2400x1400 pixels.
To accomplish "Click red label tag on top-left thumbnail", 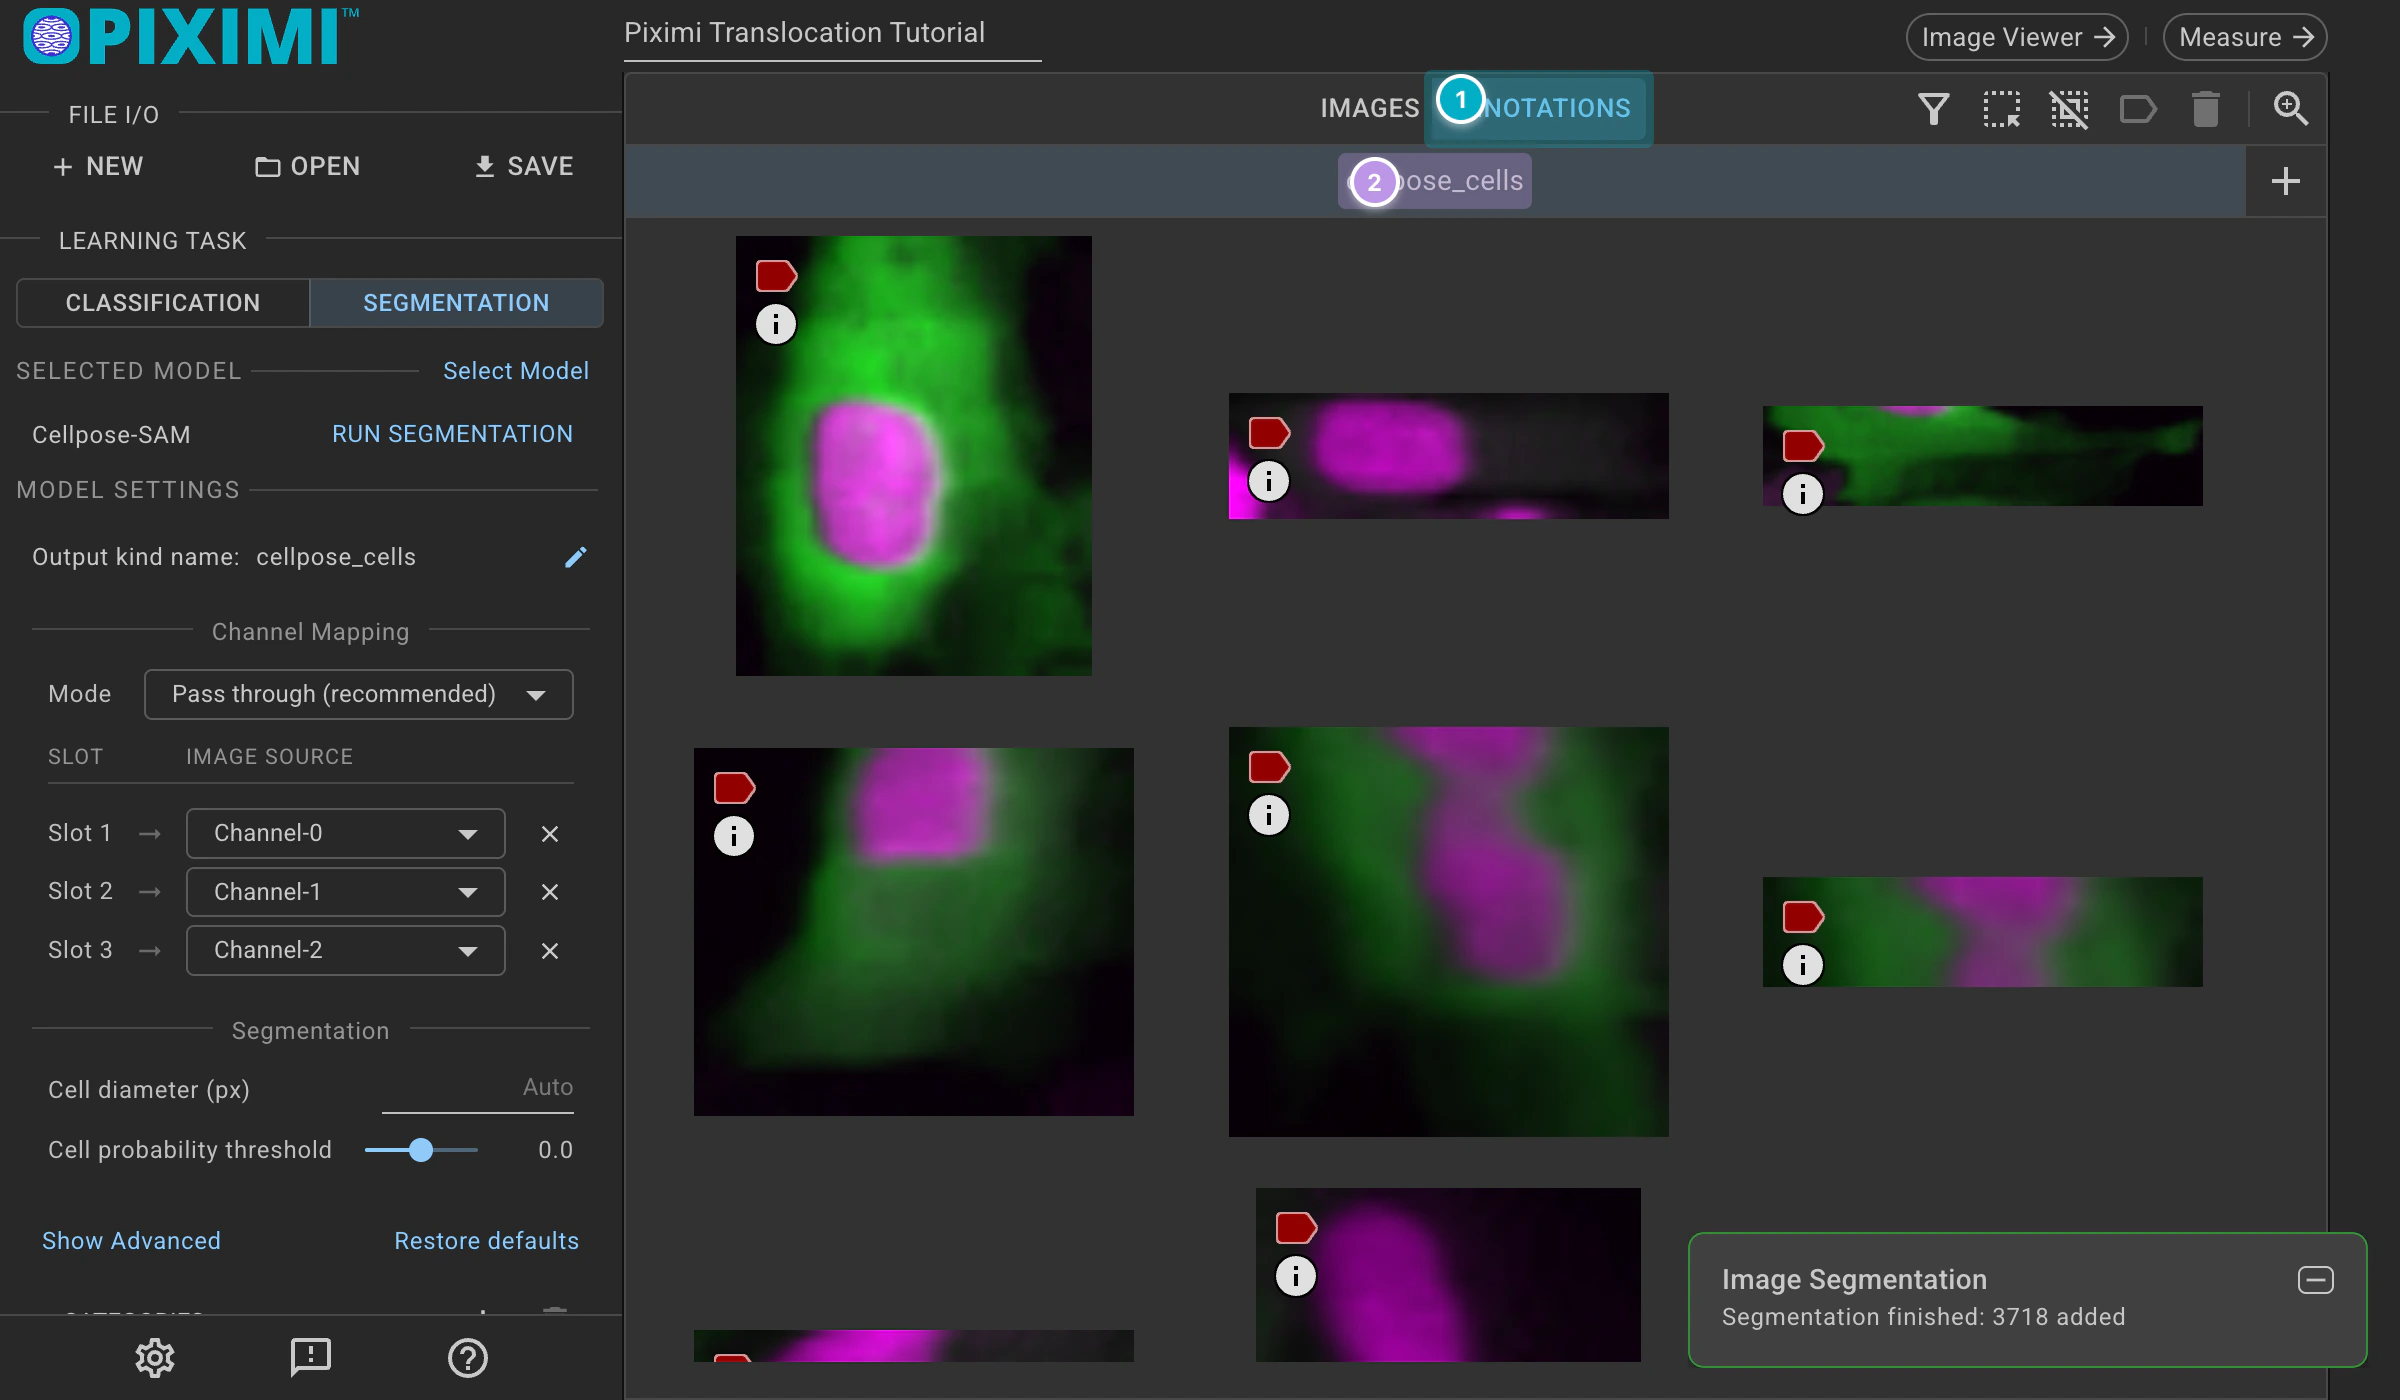I will 776,276.
